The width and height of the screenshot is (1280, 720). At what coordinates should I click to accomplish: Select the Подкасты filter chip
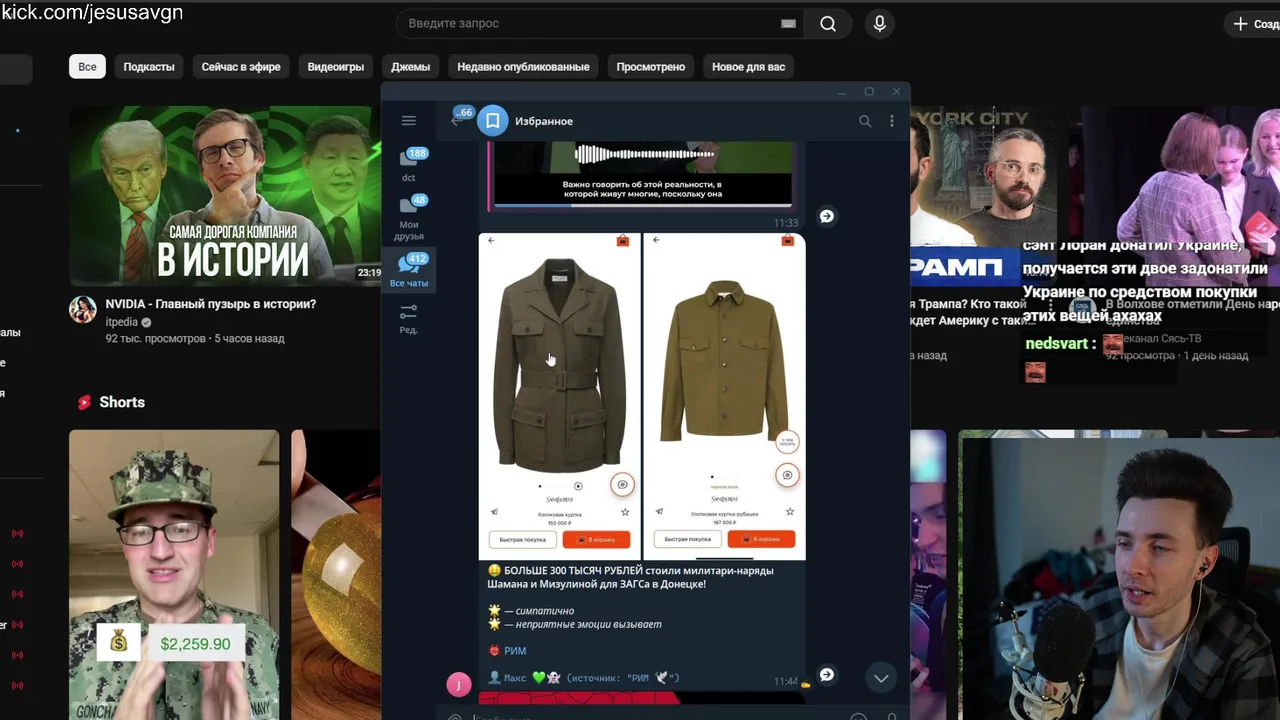149,67
